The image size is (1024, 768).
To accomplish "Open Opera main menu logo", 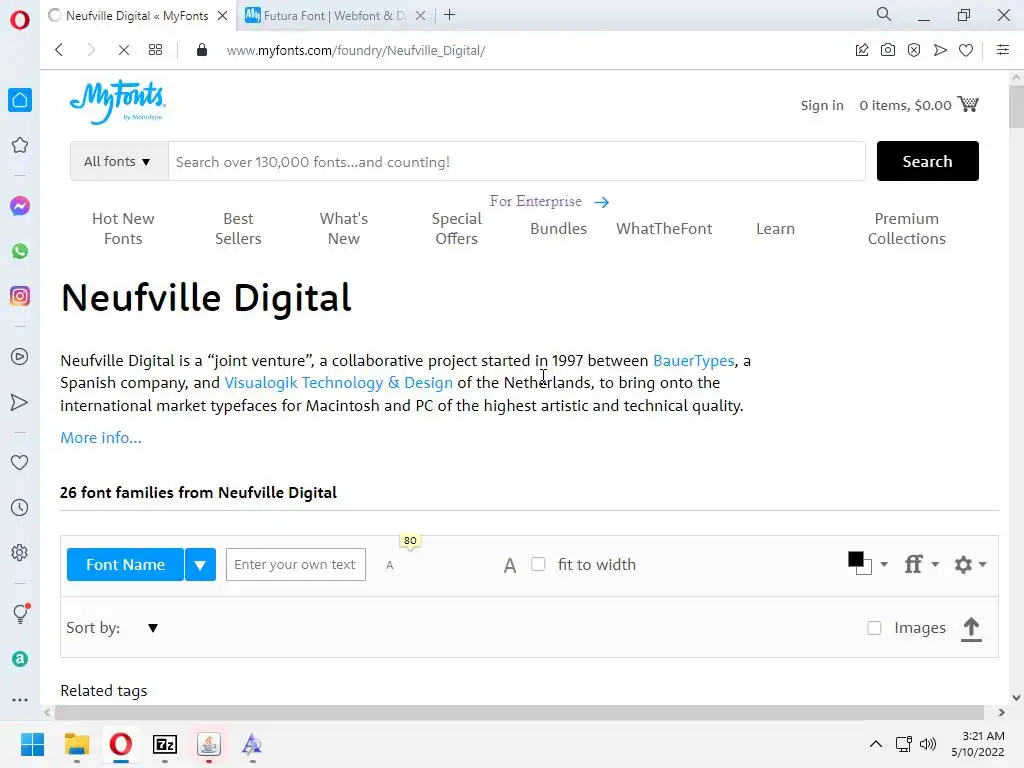I will [20, 20].
